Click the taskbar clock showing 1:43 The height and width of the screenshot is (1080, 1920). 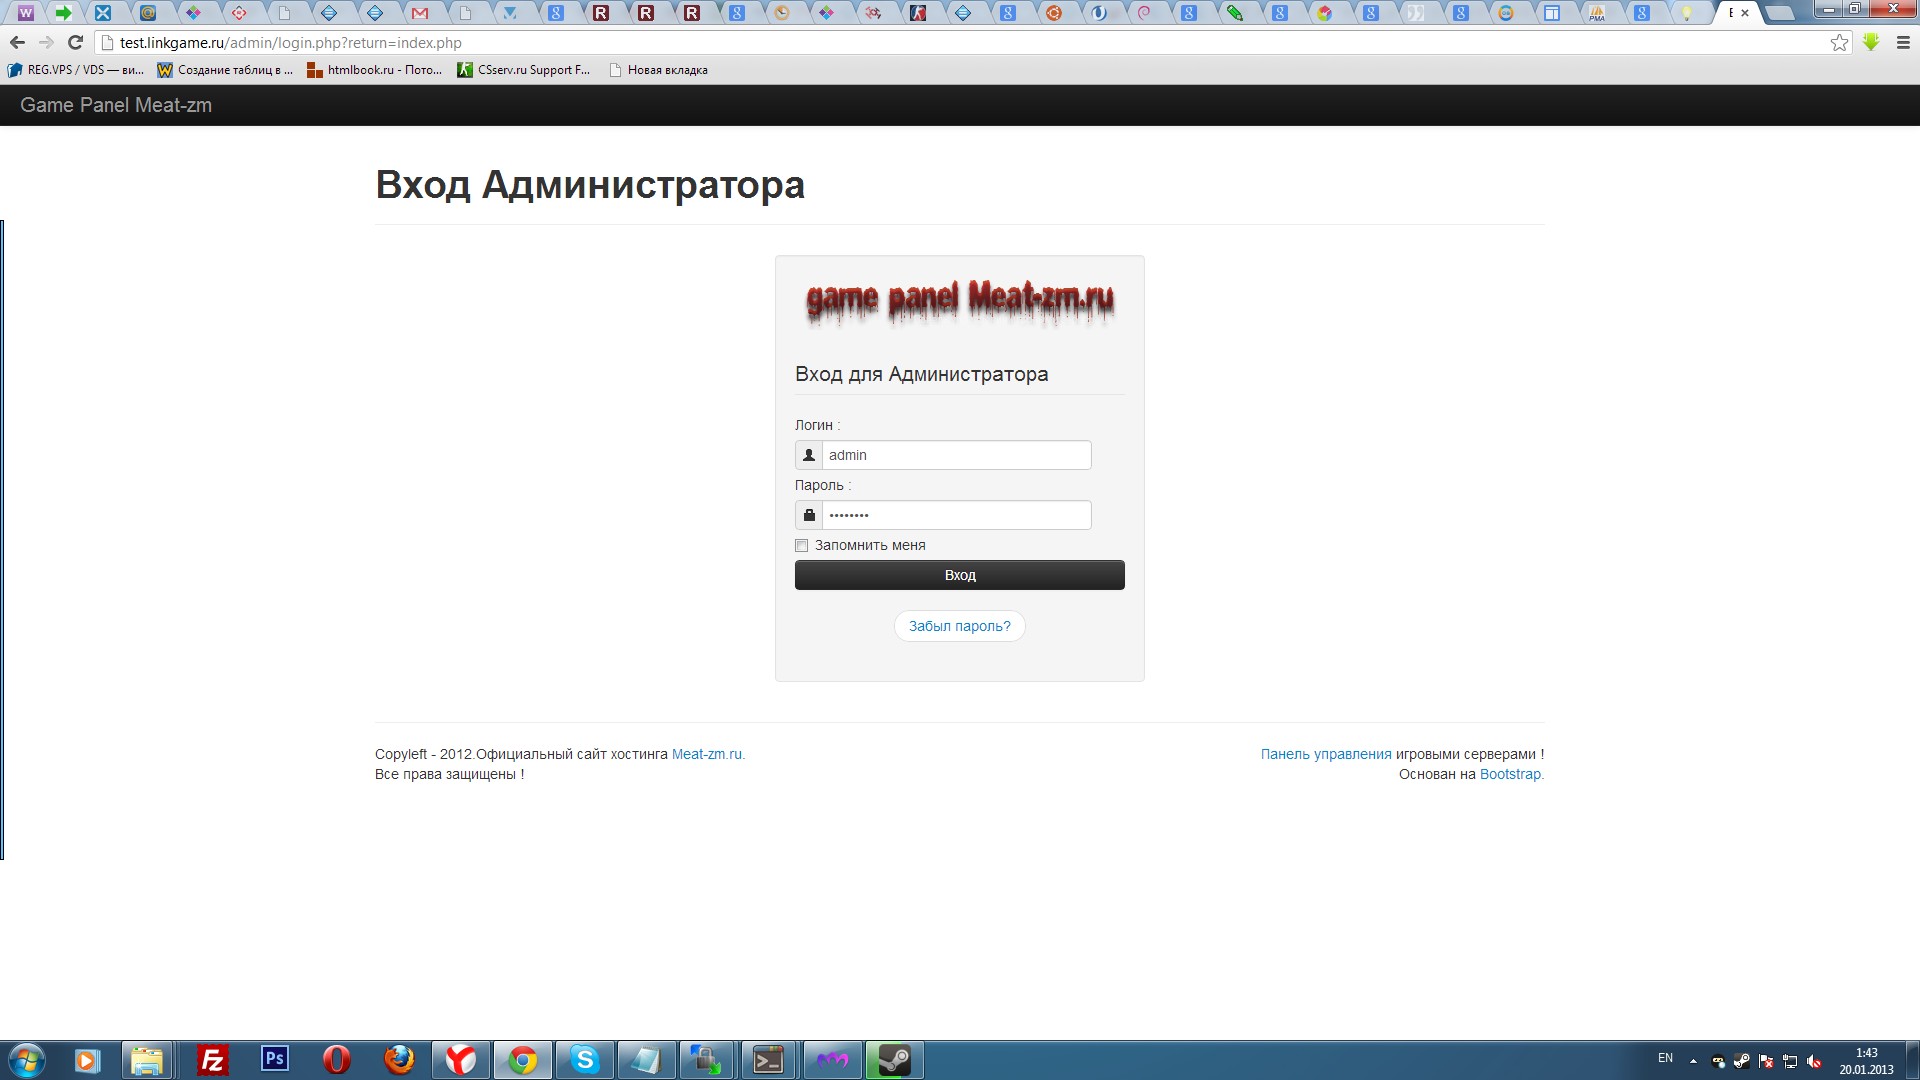(1866, 1061)
